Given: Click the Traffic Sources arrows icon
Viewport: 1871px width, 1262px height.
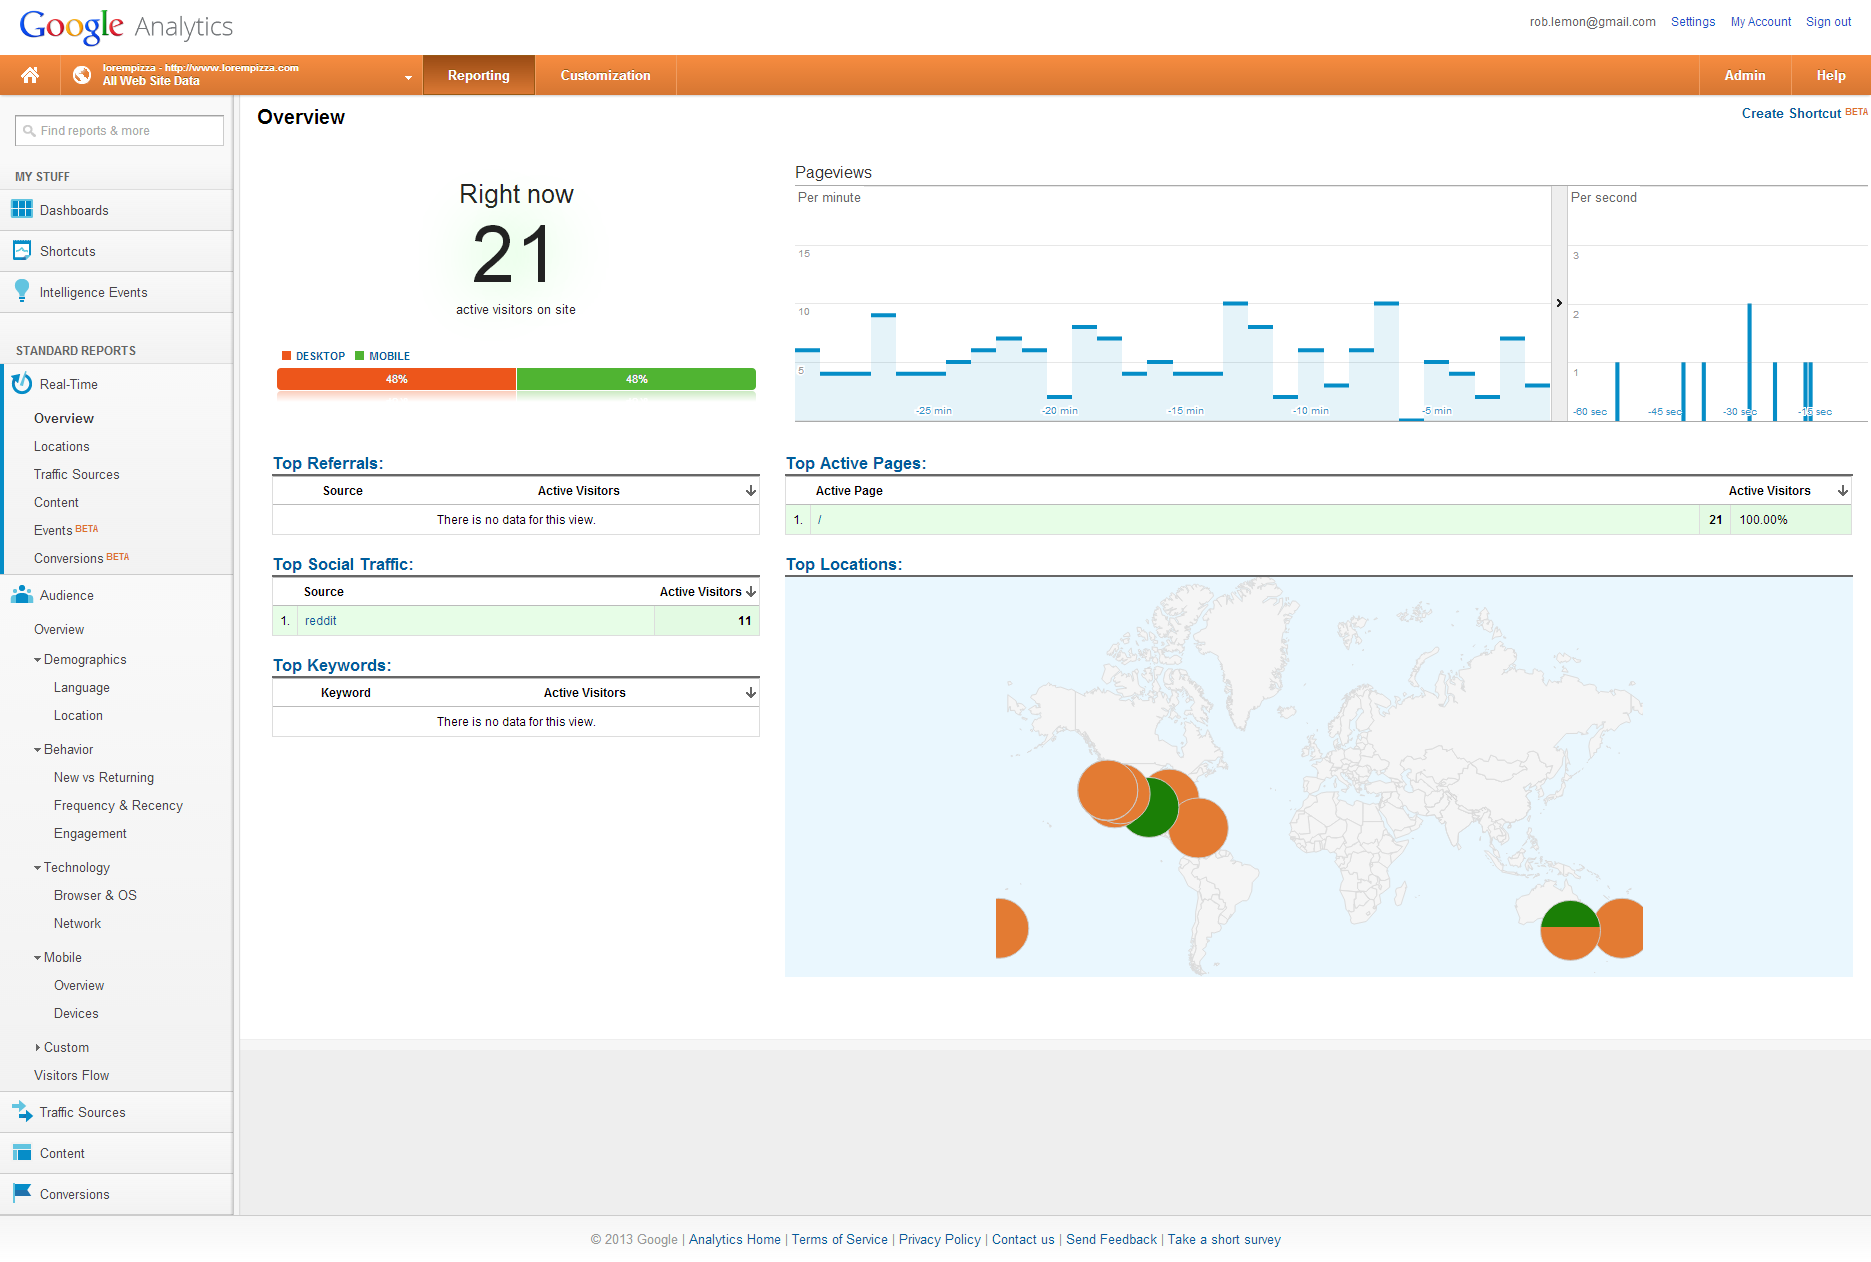Looking at the screenshot, I should pos(22,1111).
